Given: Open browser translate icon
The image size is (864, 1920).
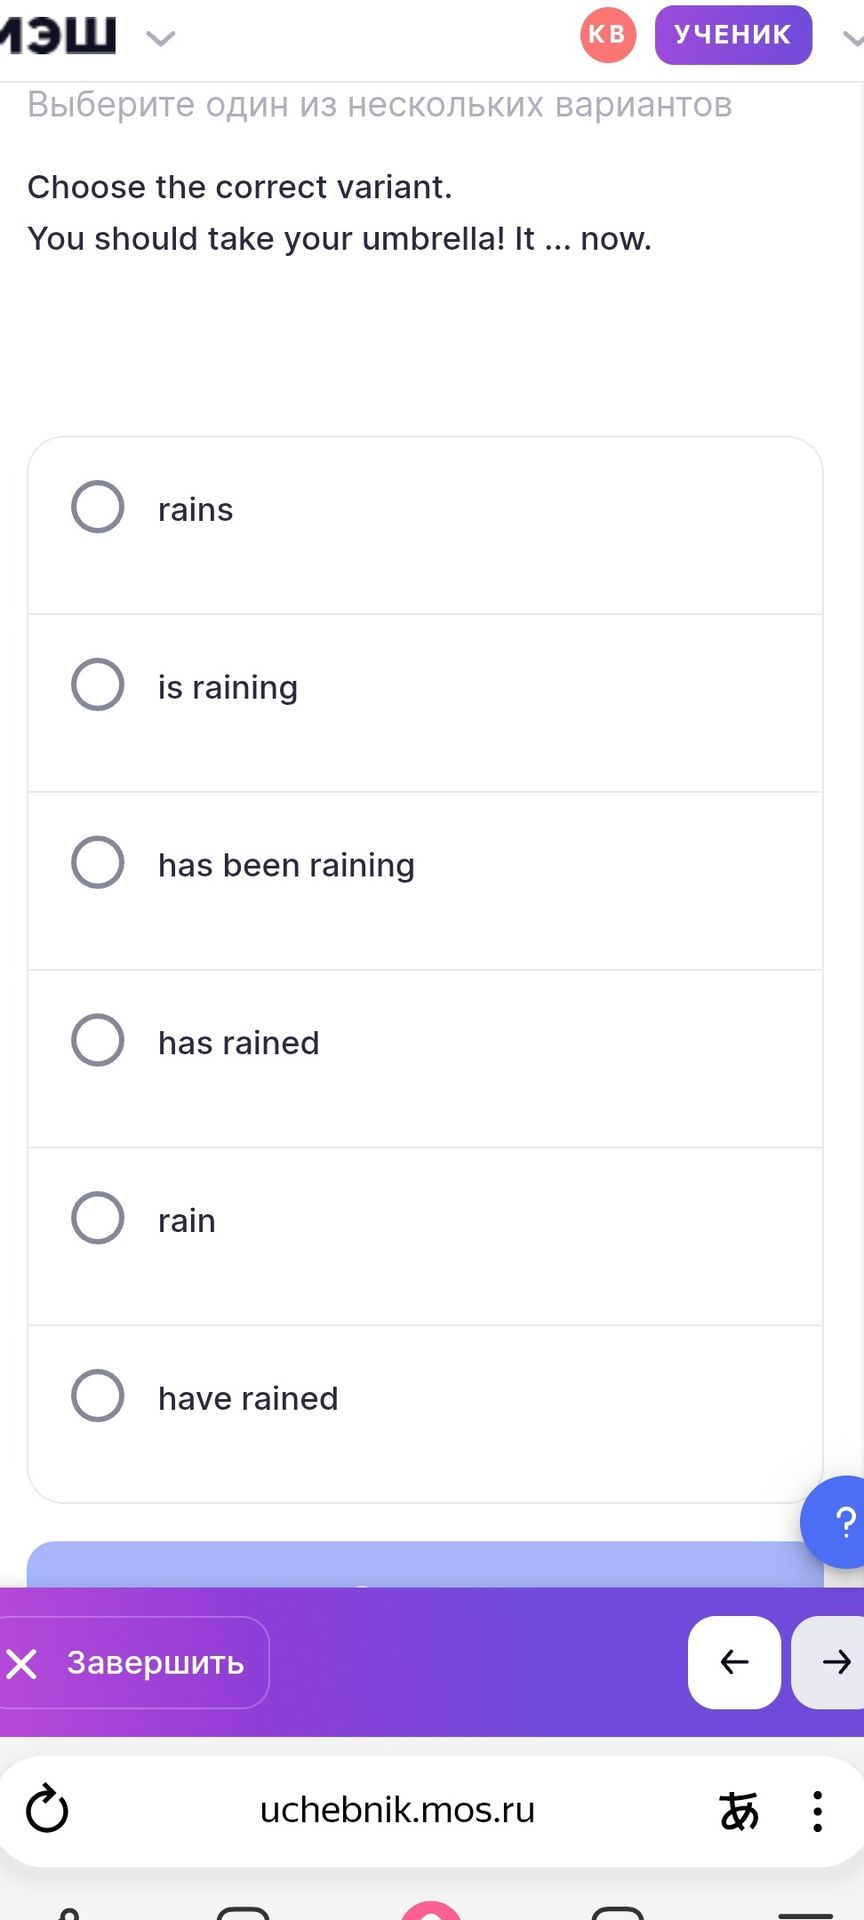Looking at the screenshot, I should tap(739, 1810).
